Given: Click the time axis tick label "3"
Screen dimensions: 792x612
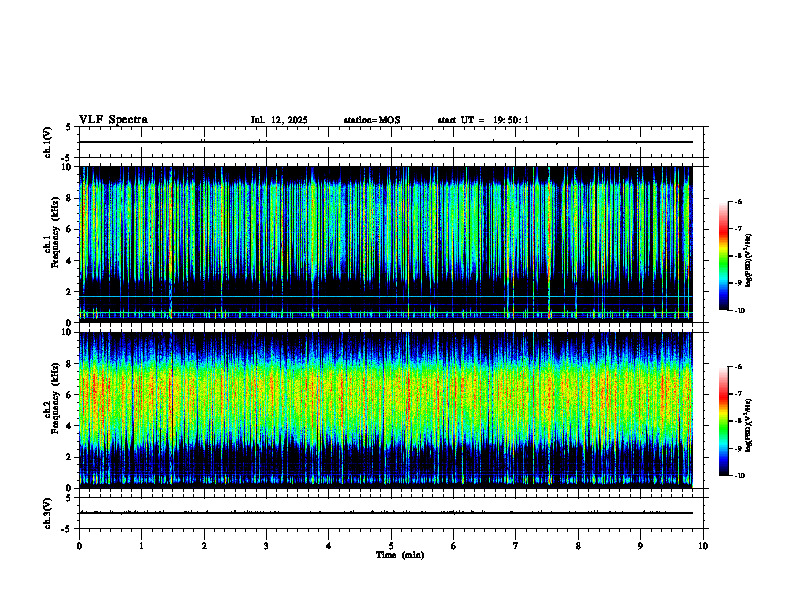Looking at the screenshot, I should coord(266,546).
